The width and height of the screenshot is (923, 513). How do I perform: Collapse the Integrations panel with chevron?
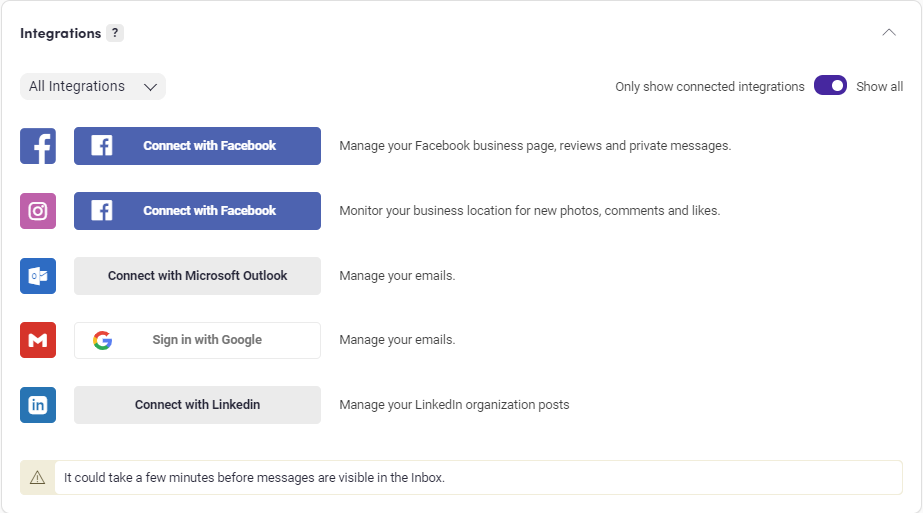coord(889,32)
